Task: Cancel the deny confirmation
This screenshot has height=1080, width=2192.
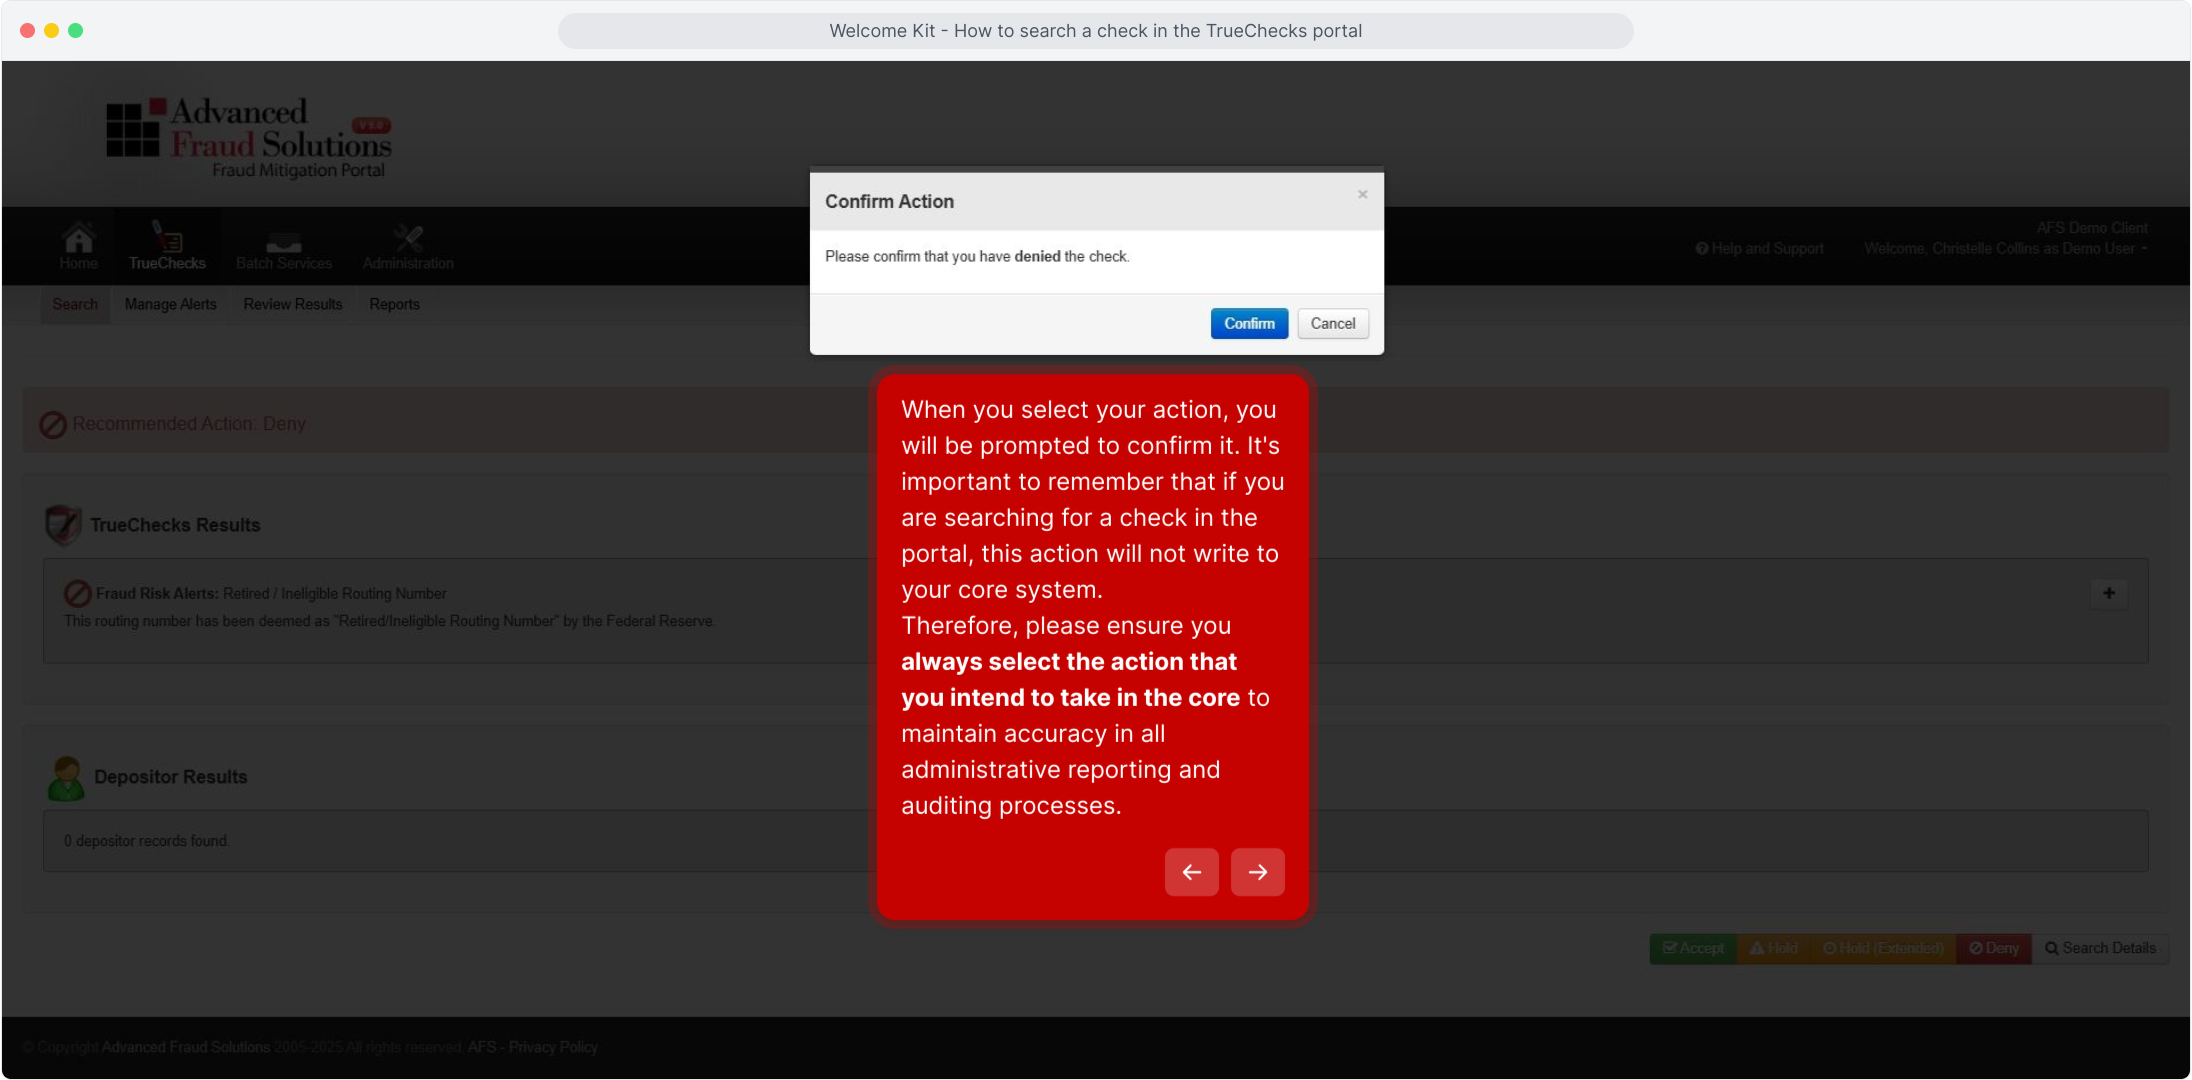Action: 1333,323
